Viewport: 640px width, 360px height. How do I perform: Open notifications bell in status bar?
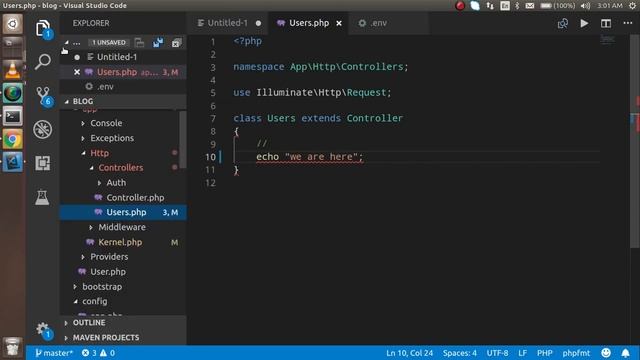[625, 353]
